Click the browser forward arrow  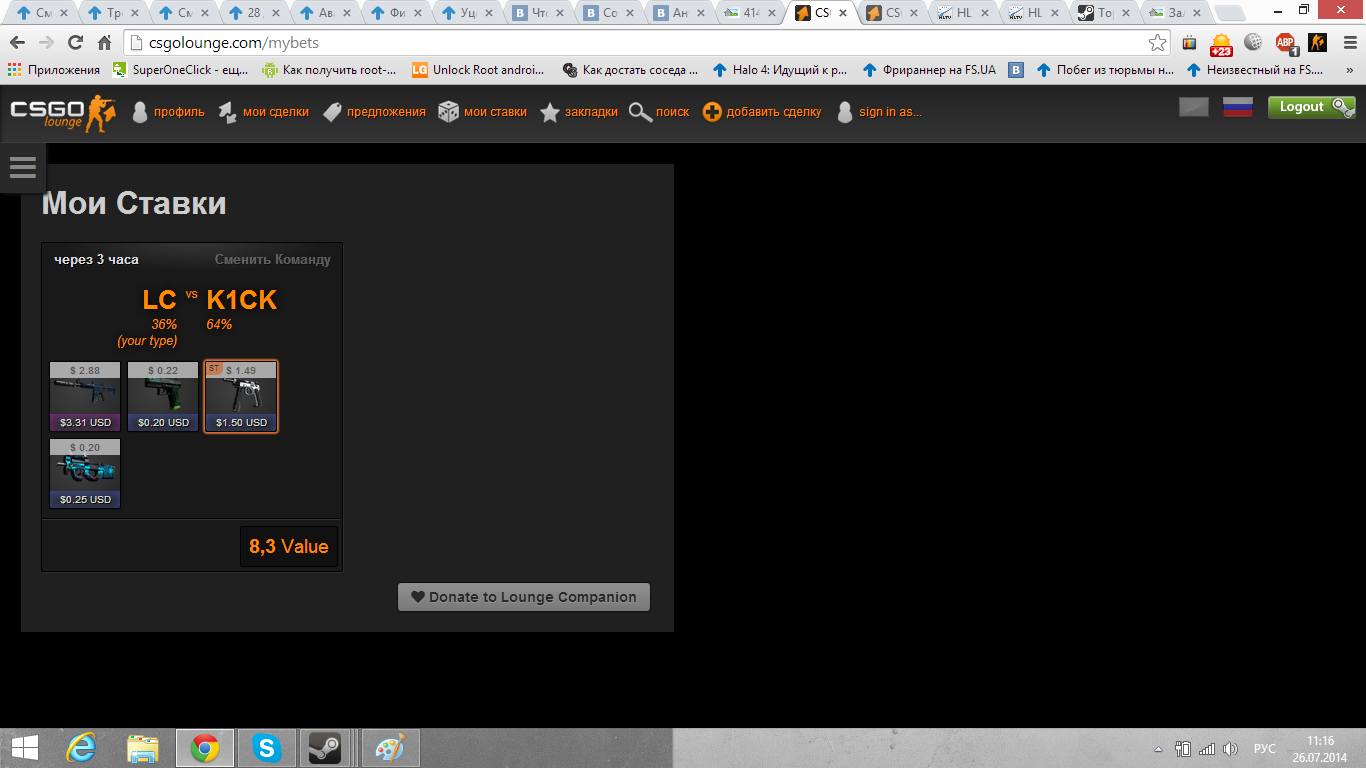pos(46,43)
